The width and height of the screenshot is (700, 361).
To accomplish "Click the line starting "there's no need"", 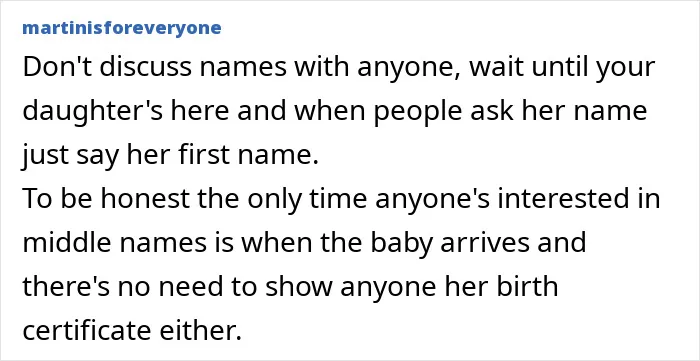I will pos(290,287).
